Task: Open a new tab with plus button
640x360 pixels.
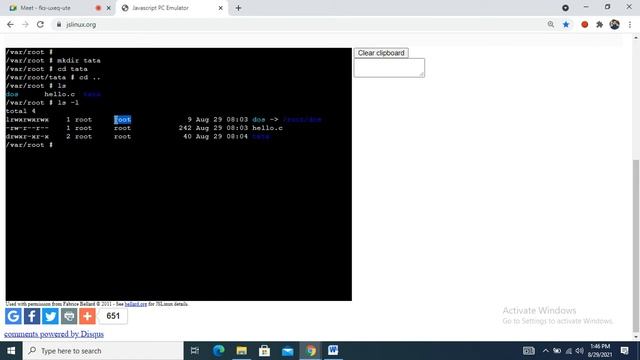Action: click(x=238, y=8)
